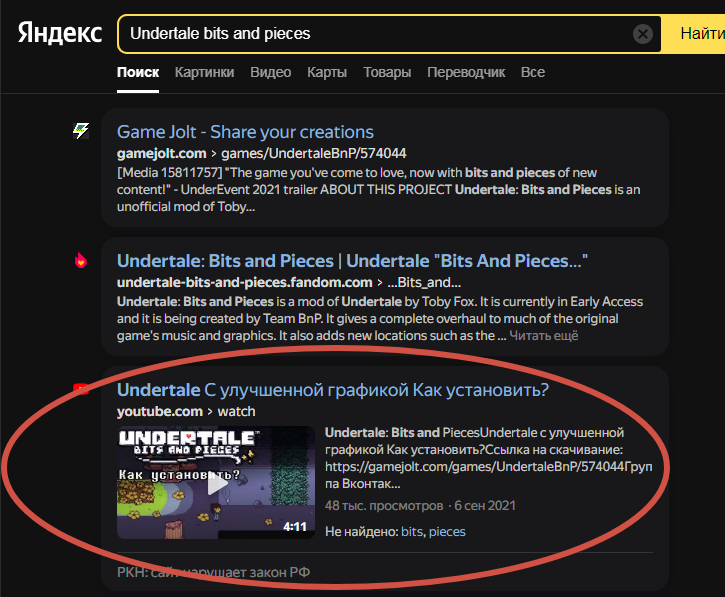This screenshot has width=725, height=597.
Task: Click the Game Jolt result description snippet
Action: [379, 190]
